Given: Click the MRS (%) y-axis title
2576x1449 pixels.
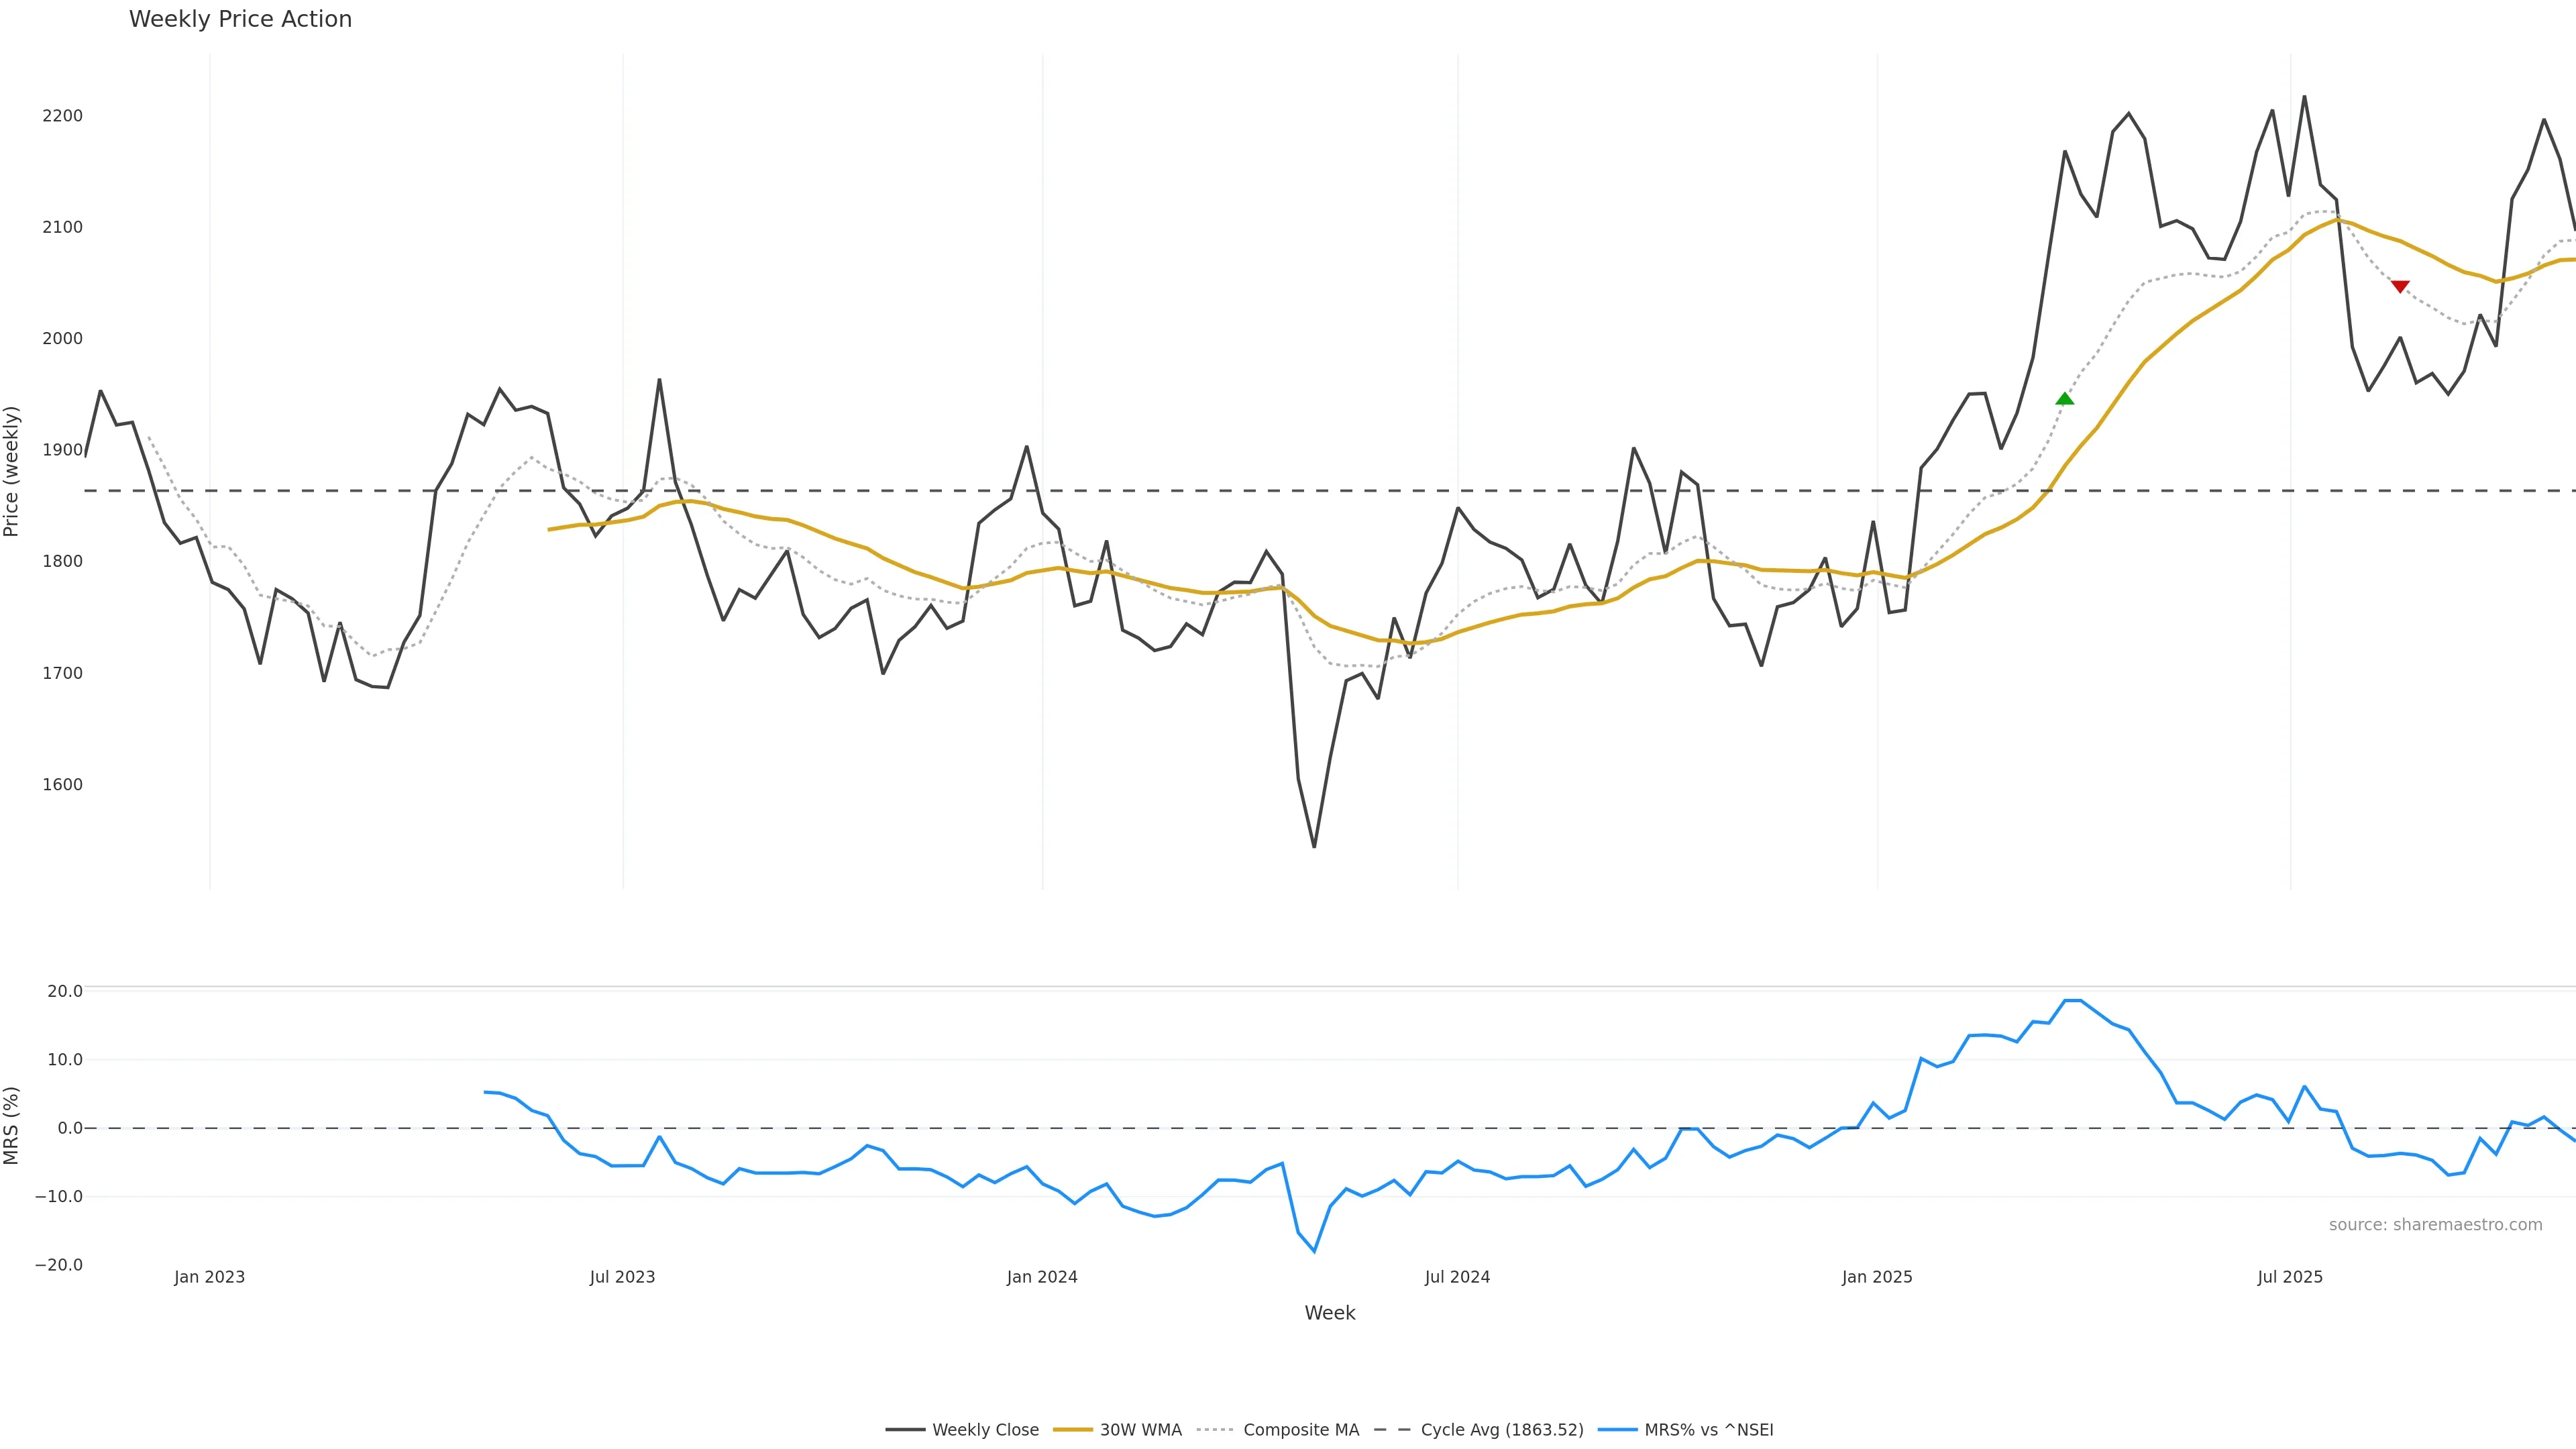Looking at the screenshot, I should (x=12, y=1125).
